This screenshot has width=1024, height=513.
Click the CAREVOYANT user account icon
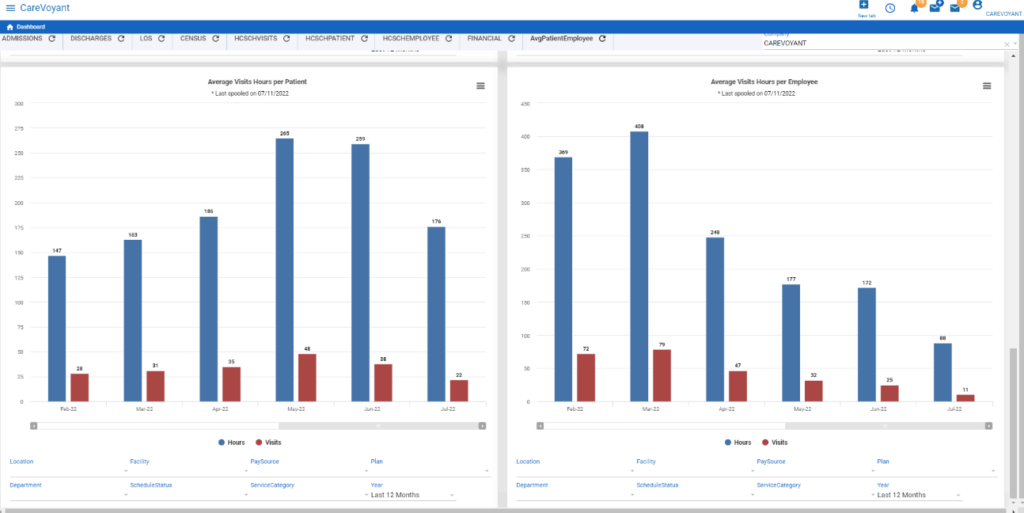tap(977, 5)
